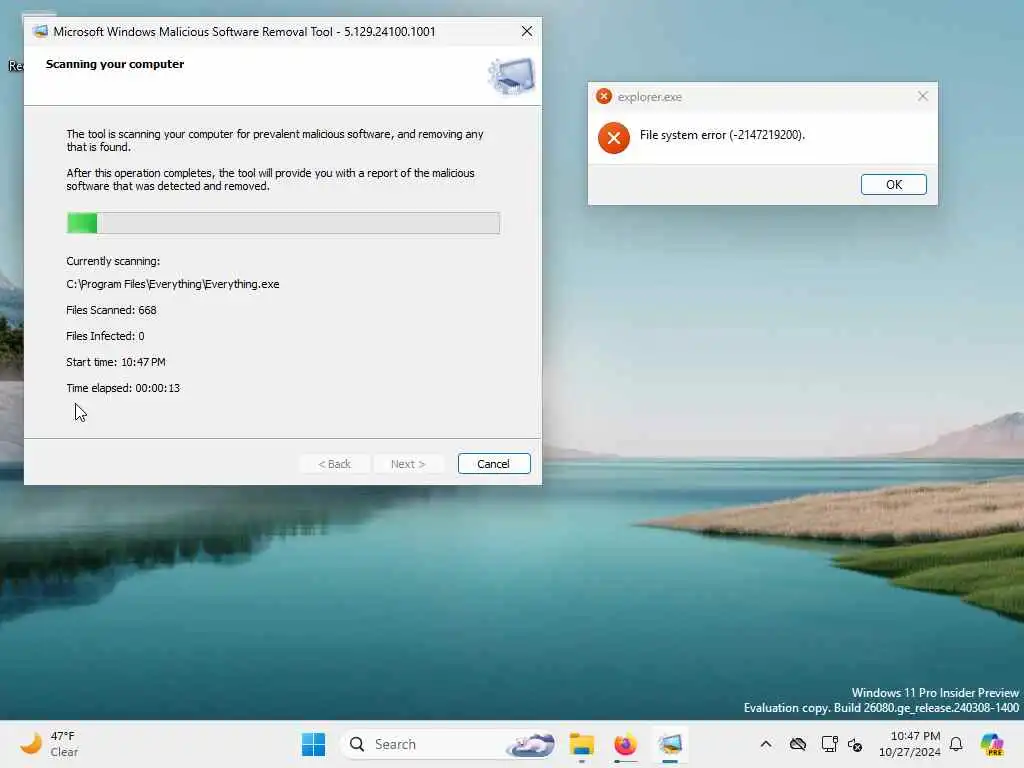1024x768 pixels.
Task: Click the "Files Scanned: 668" text
Action: [x=112, y=310]
